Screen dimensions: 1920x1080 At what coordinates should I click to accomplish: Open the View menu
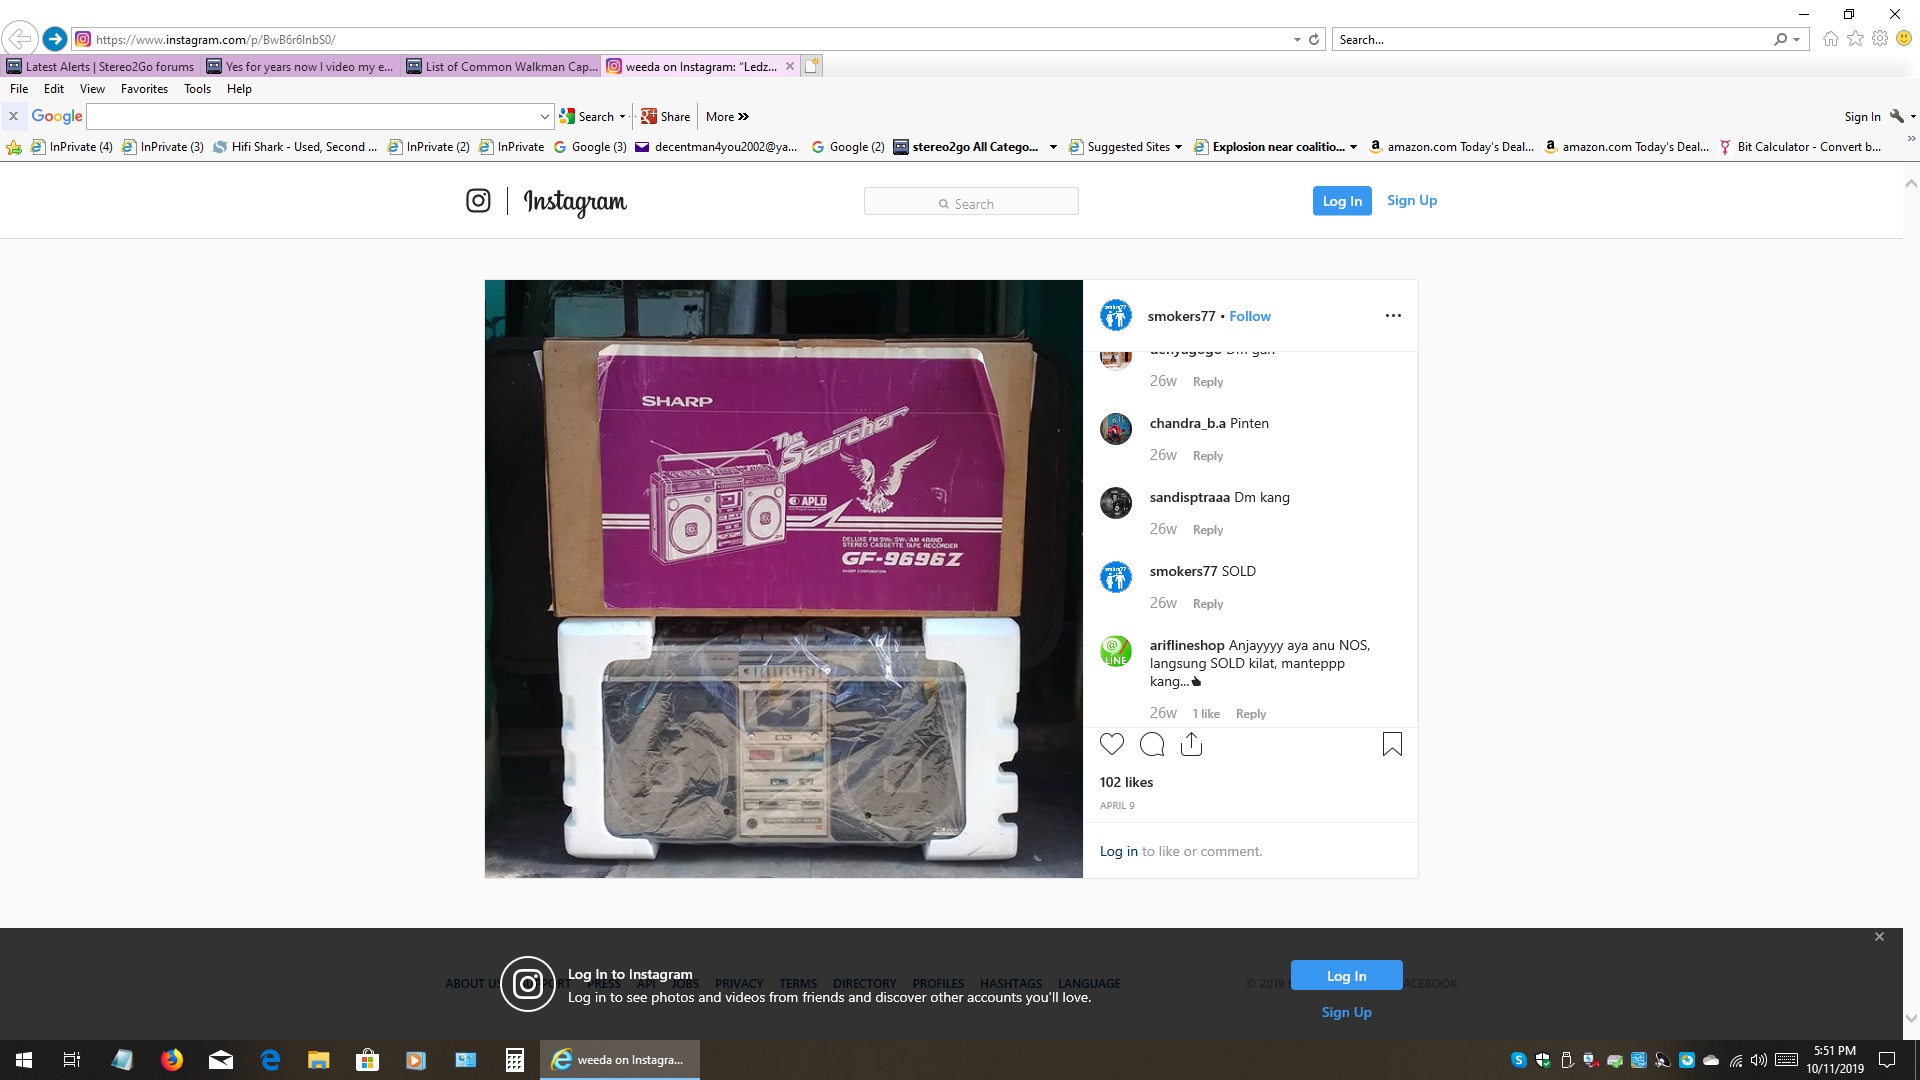92,89
